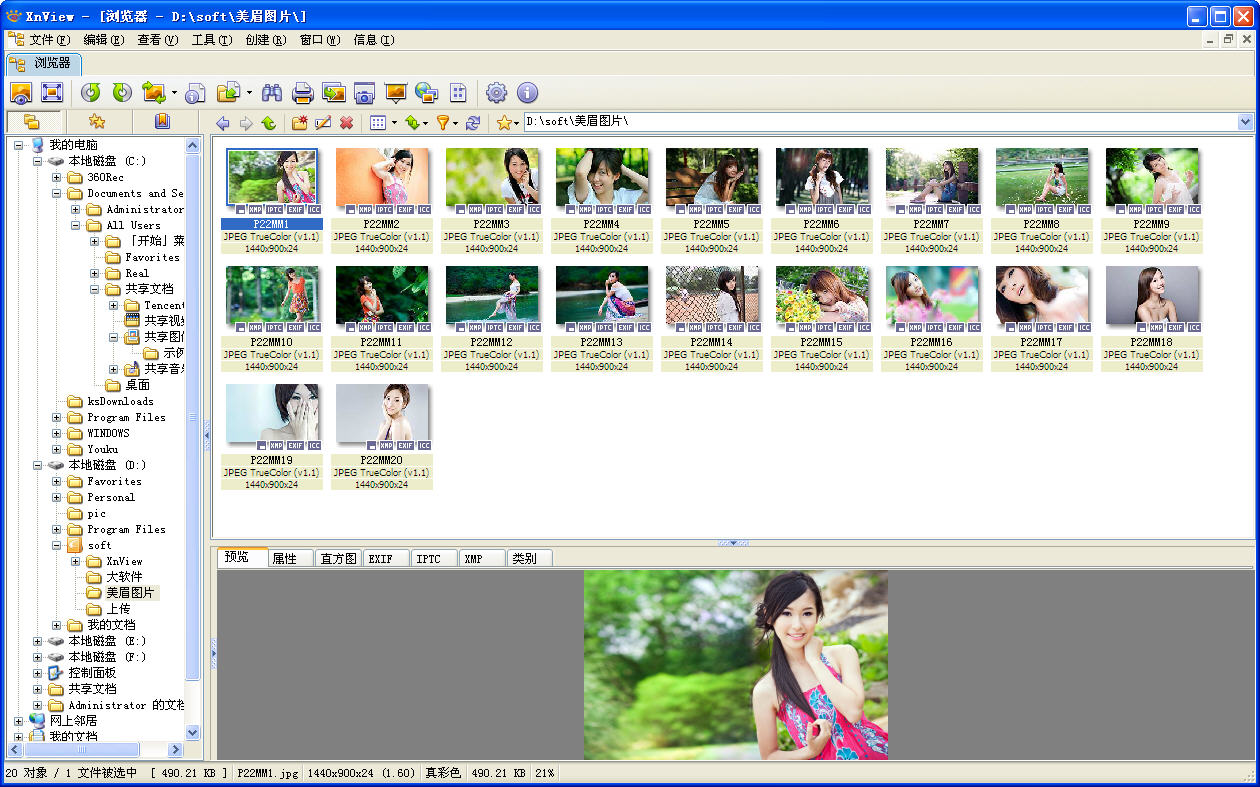Go forward in folder history
The height and width of the screenshot is (787, 1260).
pos(246,123)
